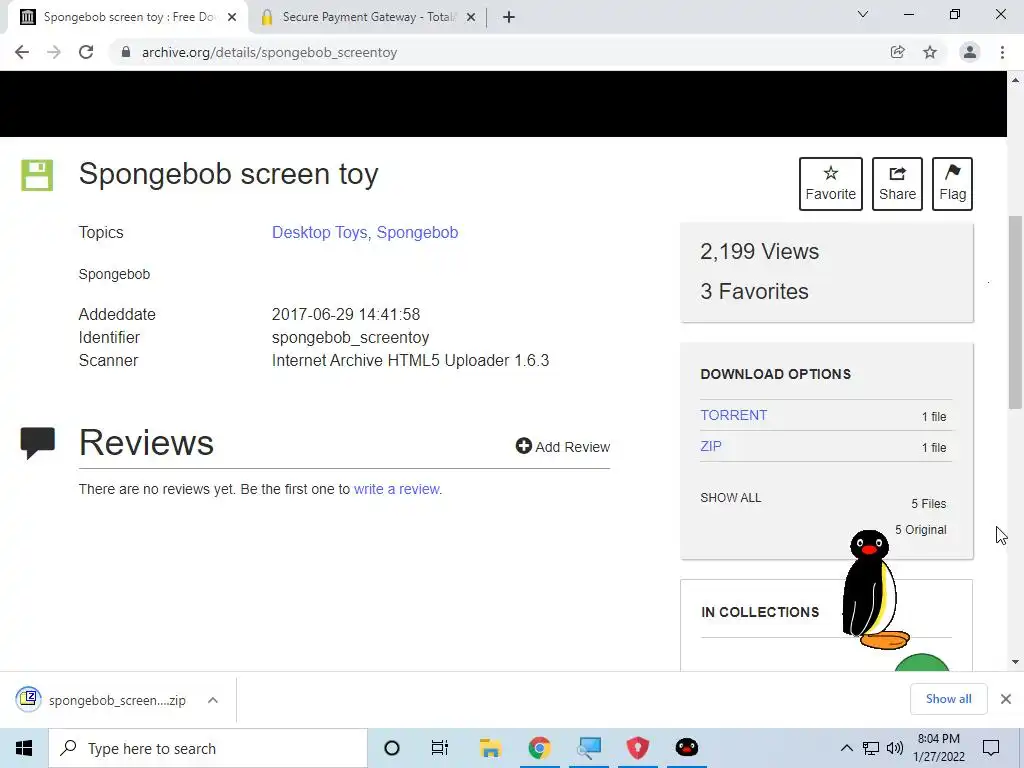
Task: Click the scrollbar up arrow
Action: click(1015, 80)
